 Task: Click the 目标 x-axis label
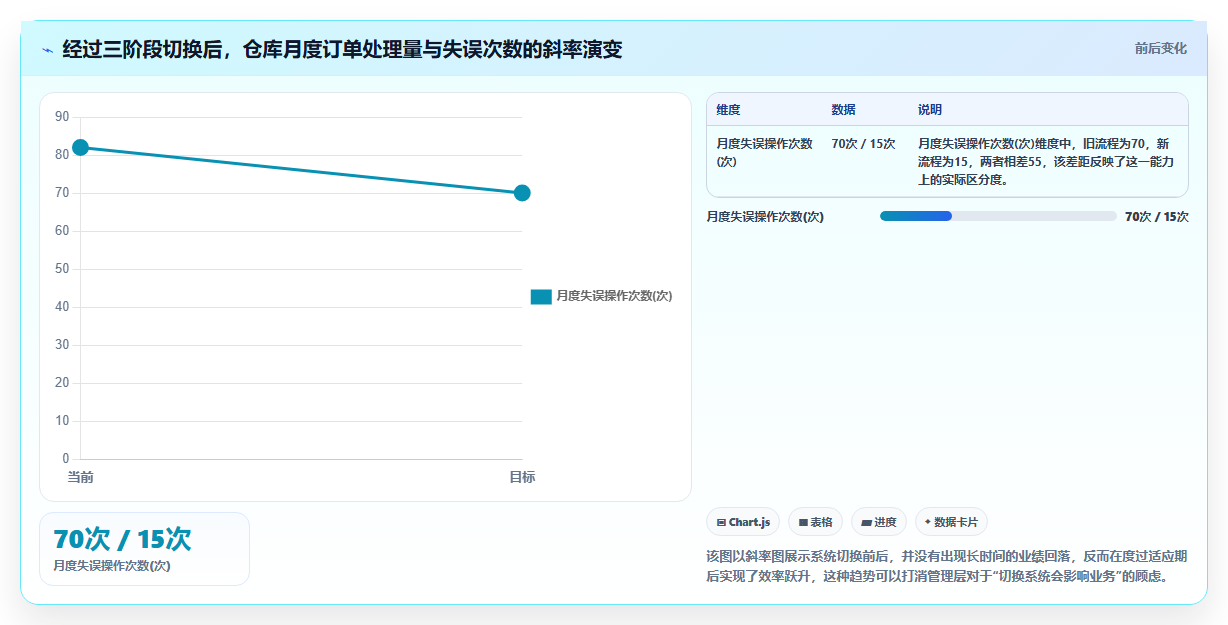click(x=522, y=477)
